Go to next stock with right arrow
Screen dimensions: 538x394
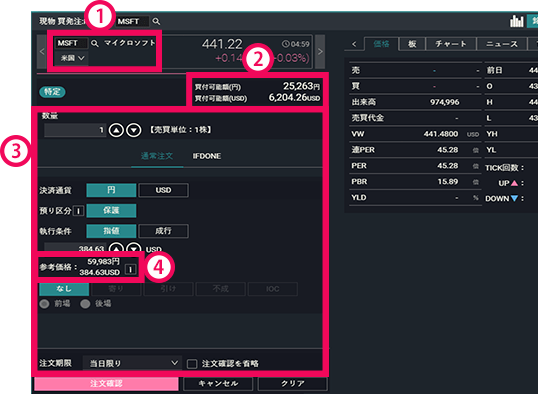320,51
